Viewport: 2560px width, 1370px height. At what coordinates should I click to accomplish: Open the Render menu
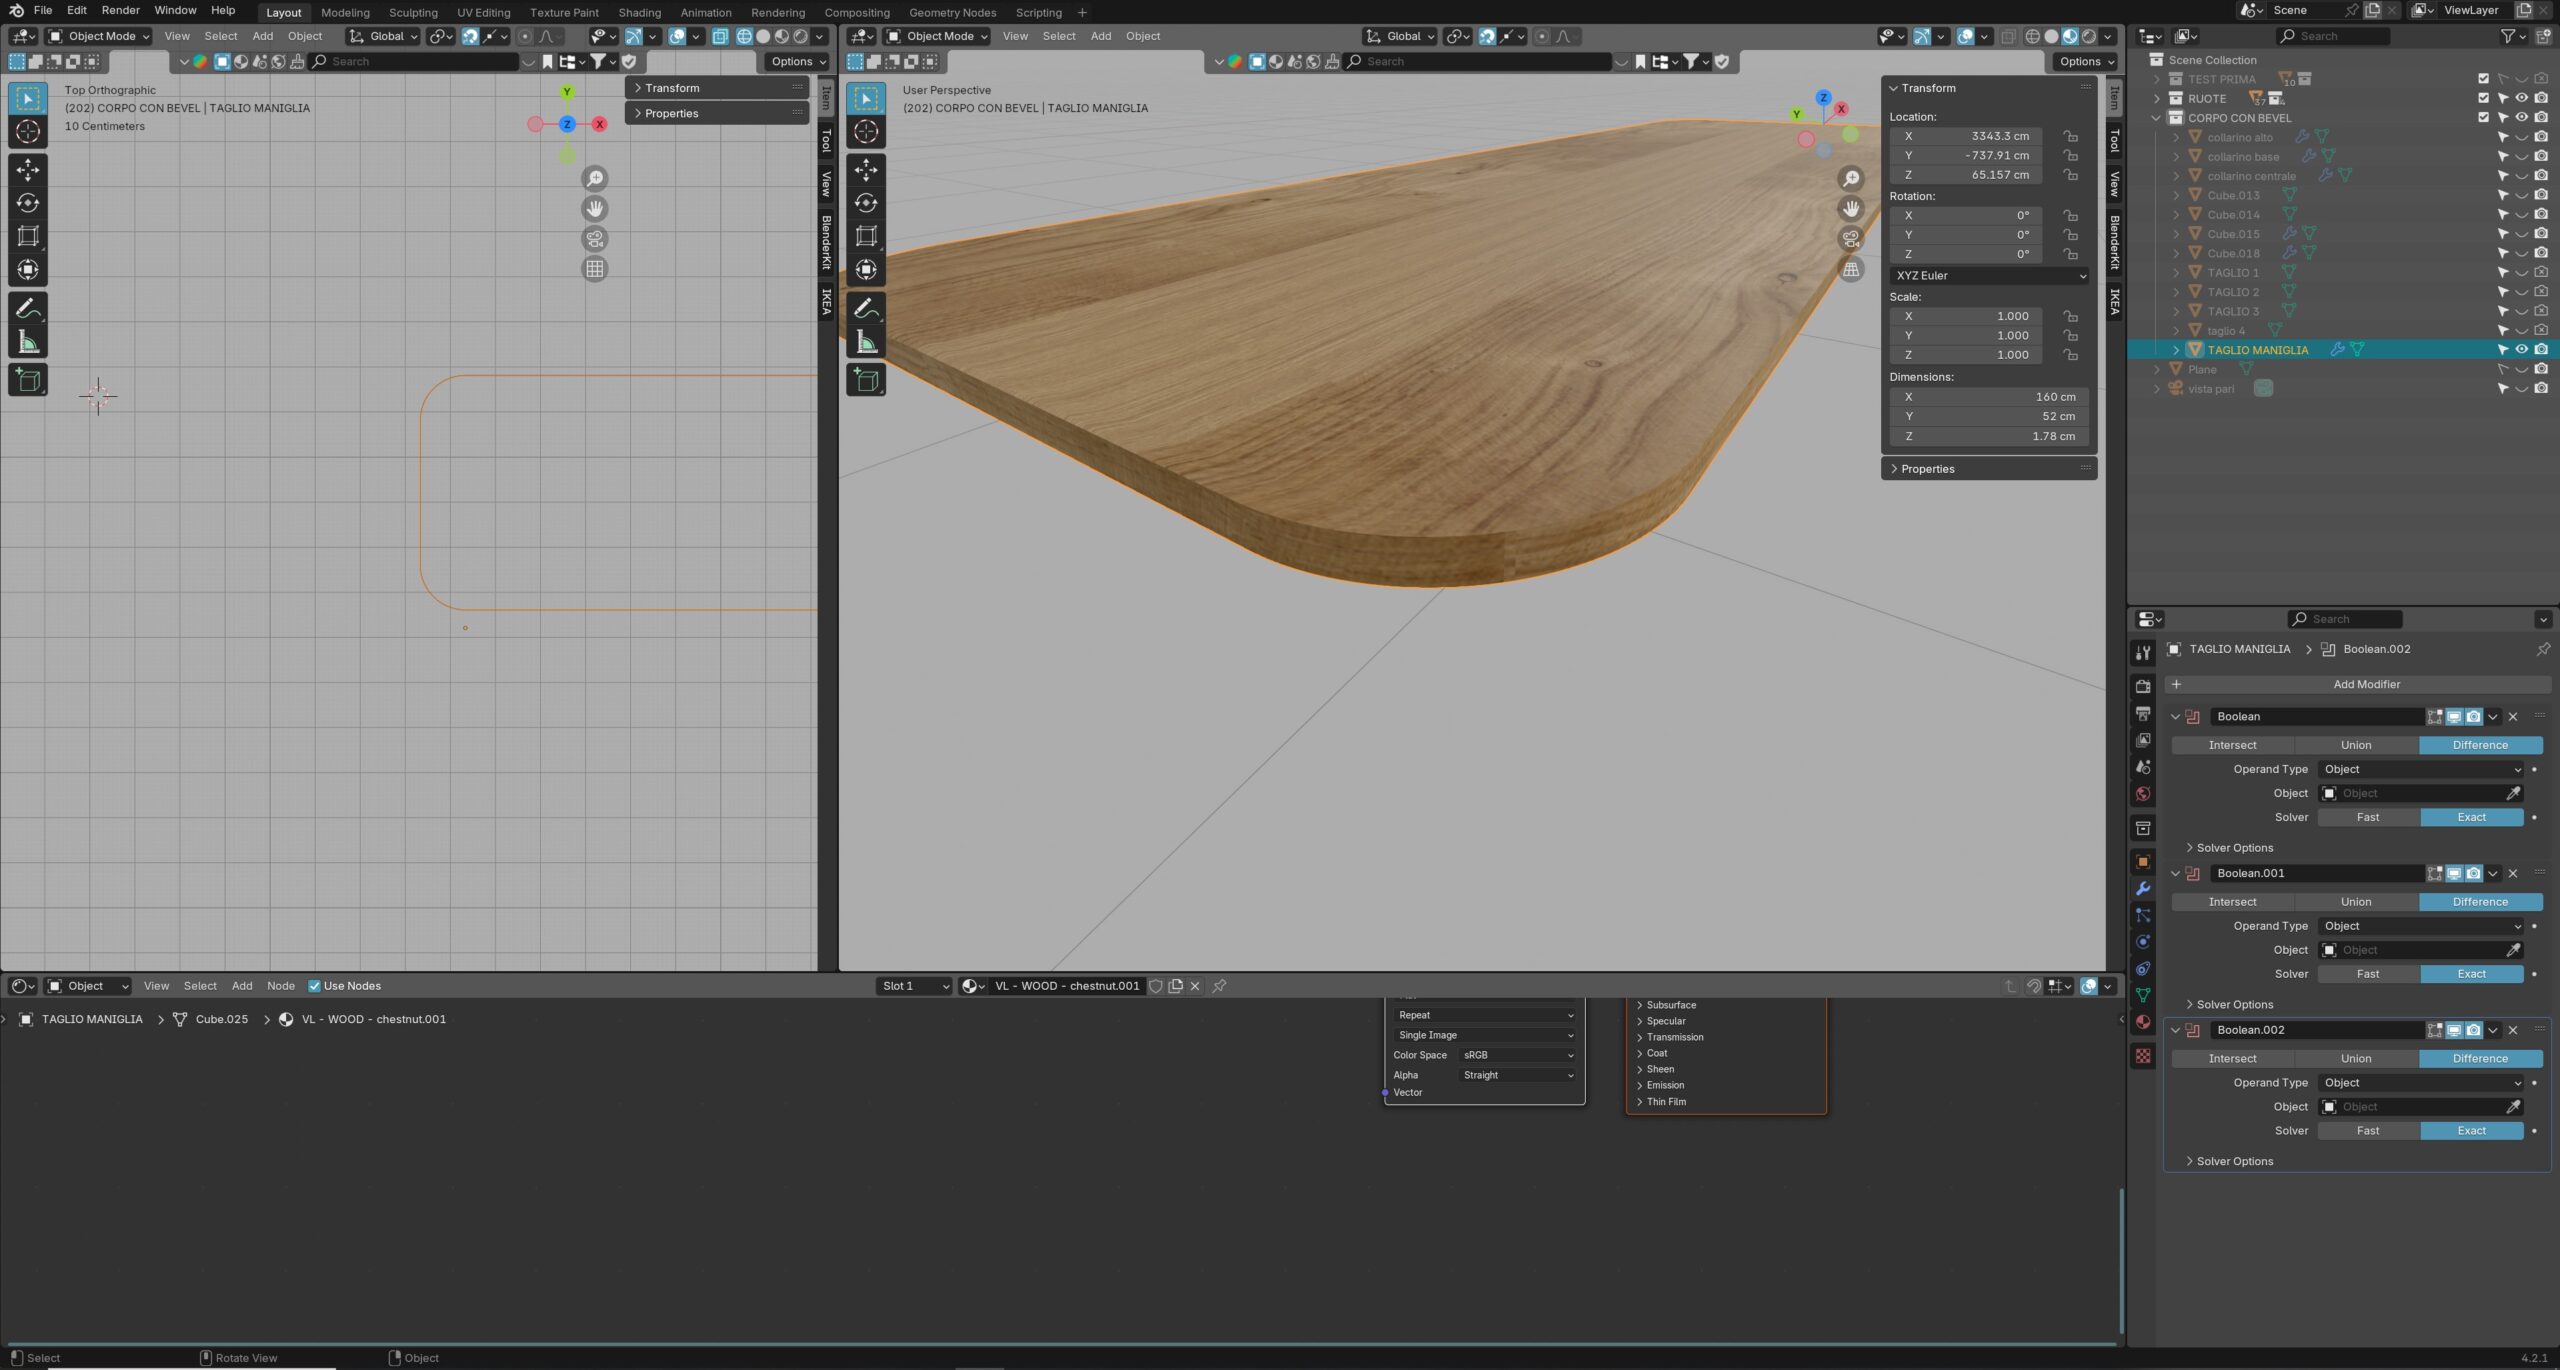point(120,10)
